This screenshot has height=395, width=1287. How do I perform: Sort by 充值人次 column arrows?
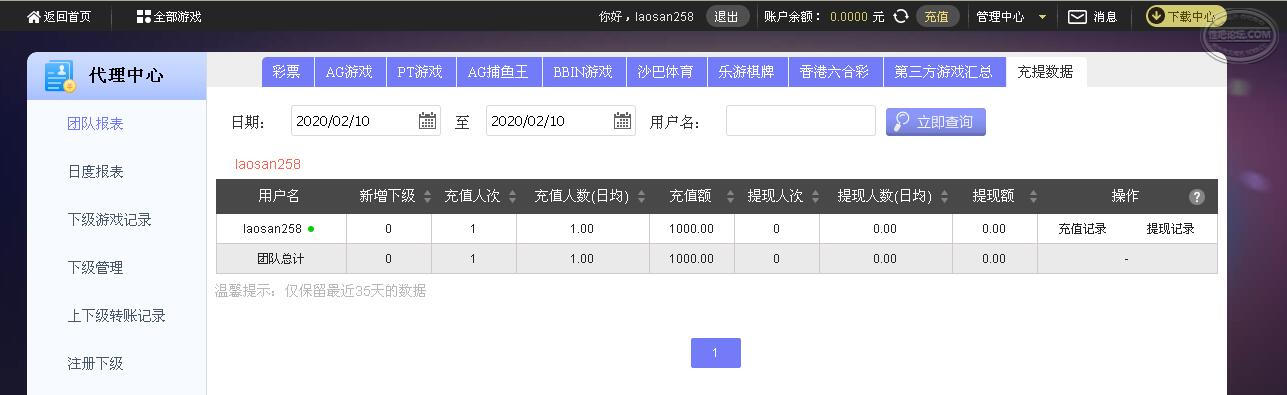click(512, 197)
